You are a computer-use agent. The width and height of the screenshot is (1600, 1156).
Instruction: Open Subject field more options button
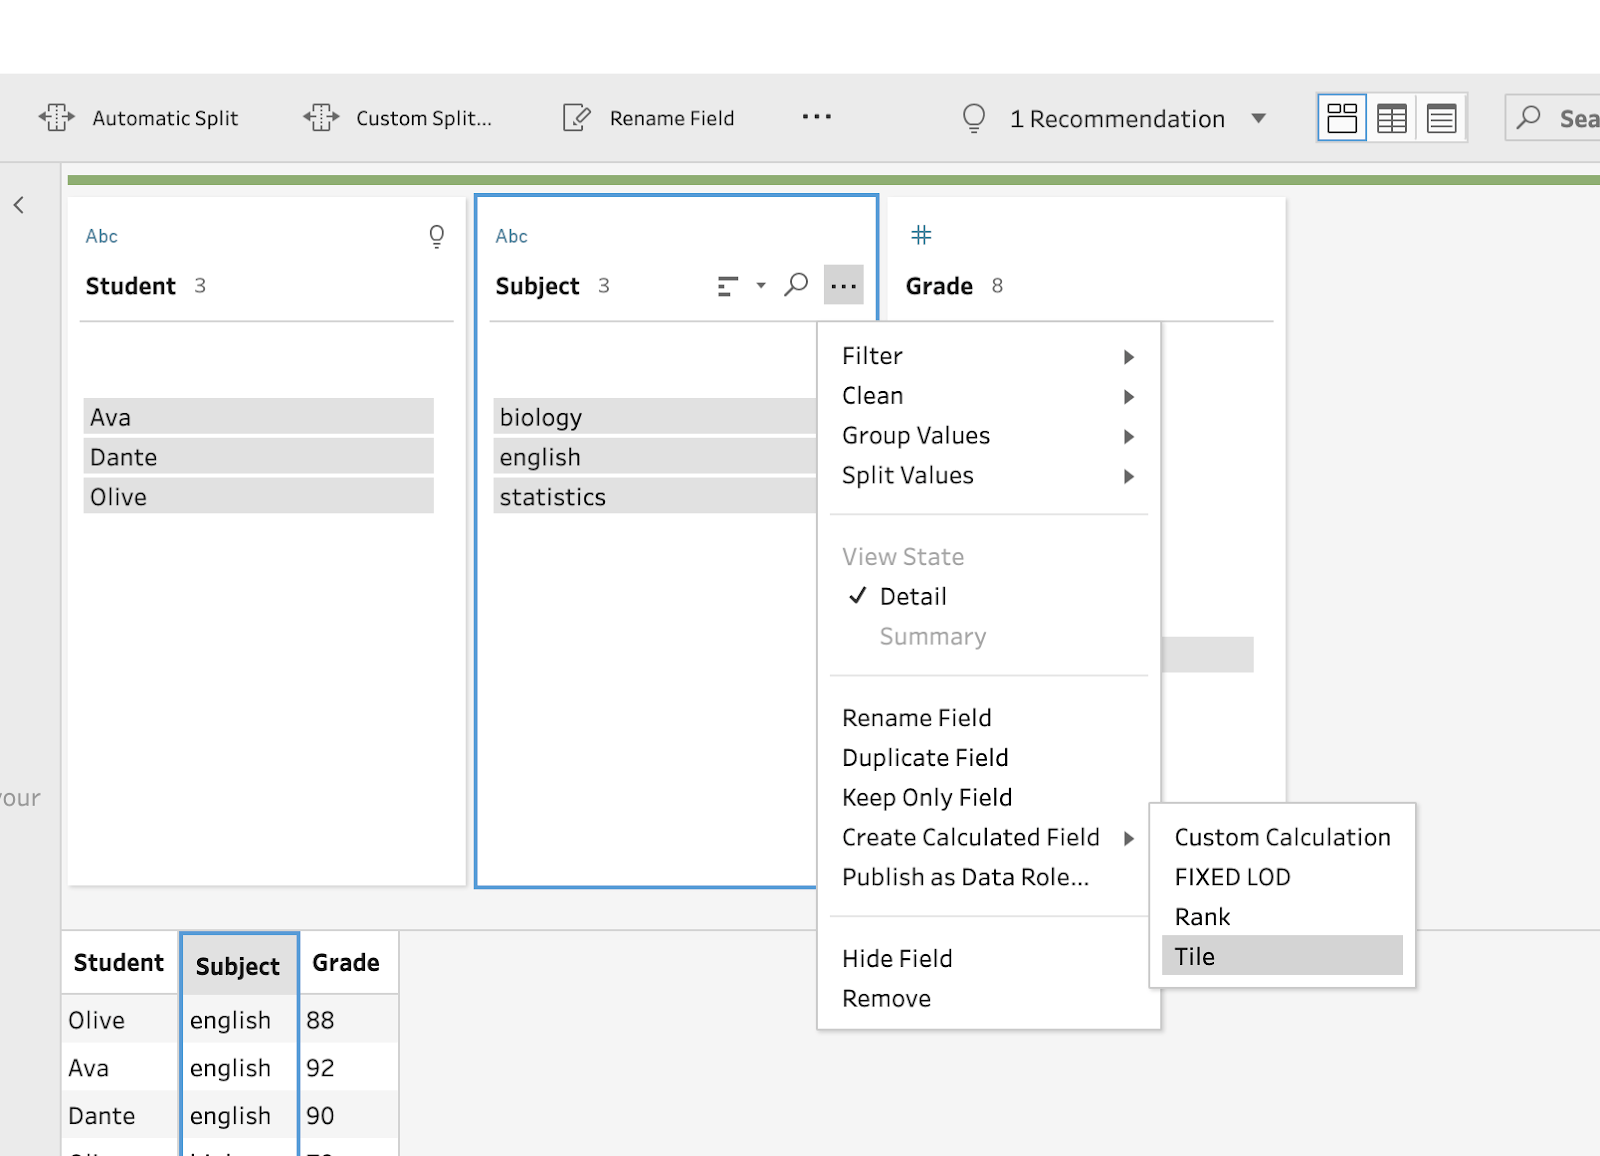(x=843, y=286)
